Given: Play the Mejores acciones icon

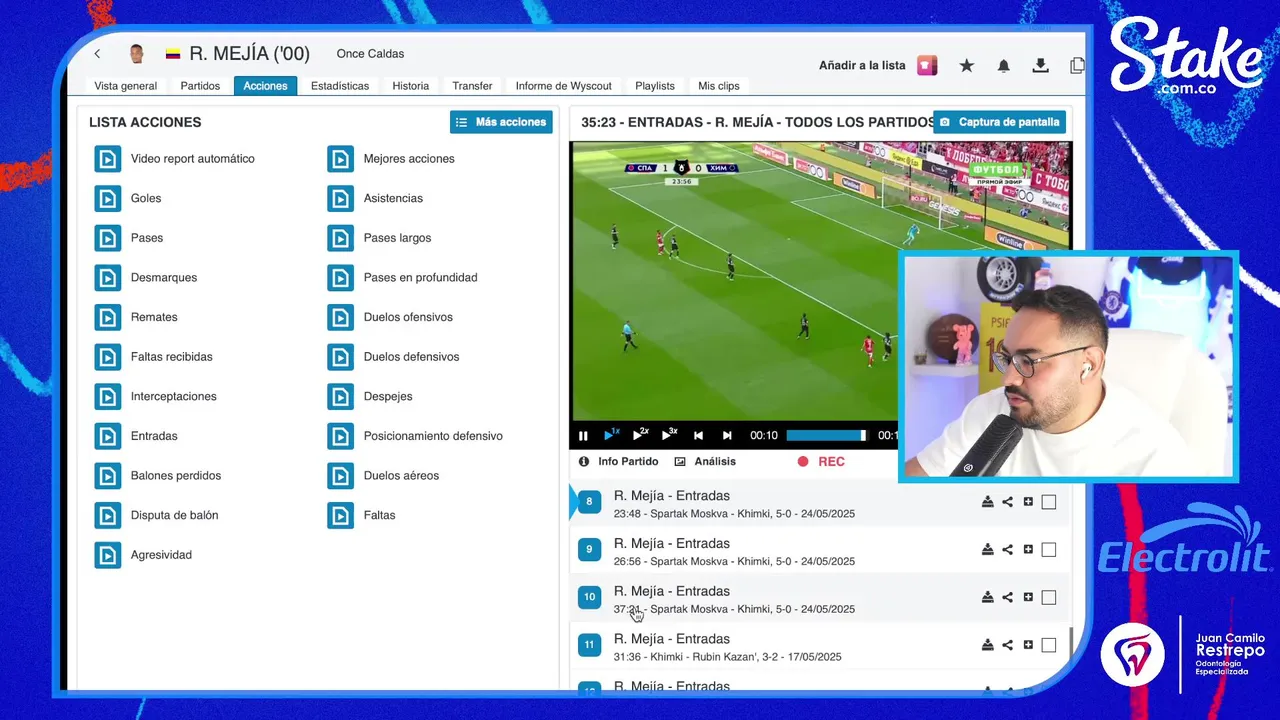Looking at the screenshot, I should pos(340,159).
